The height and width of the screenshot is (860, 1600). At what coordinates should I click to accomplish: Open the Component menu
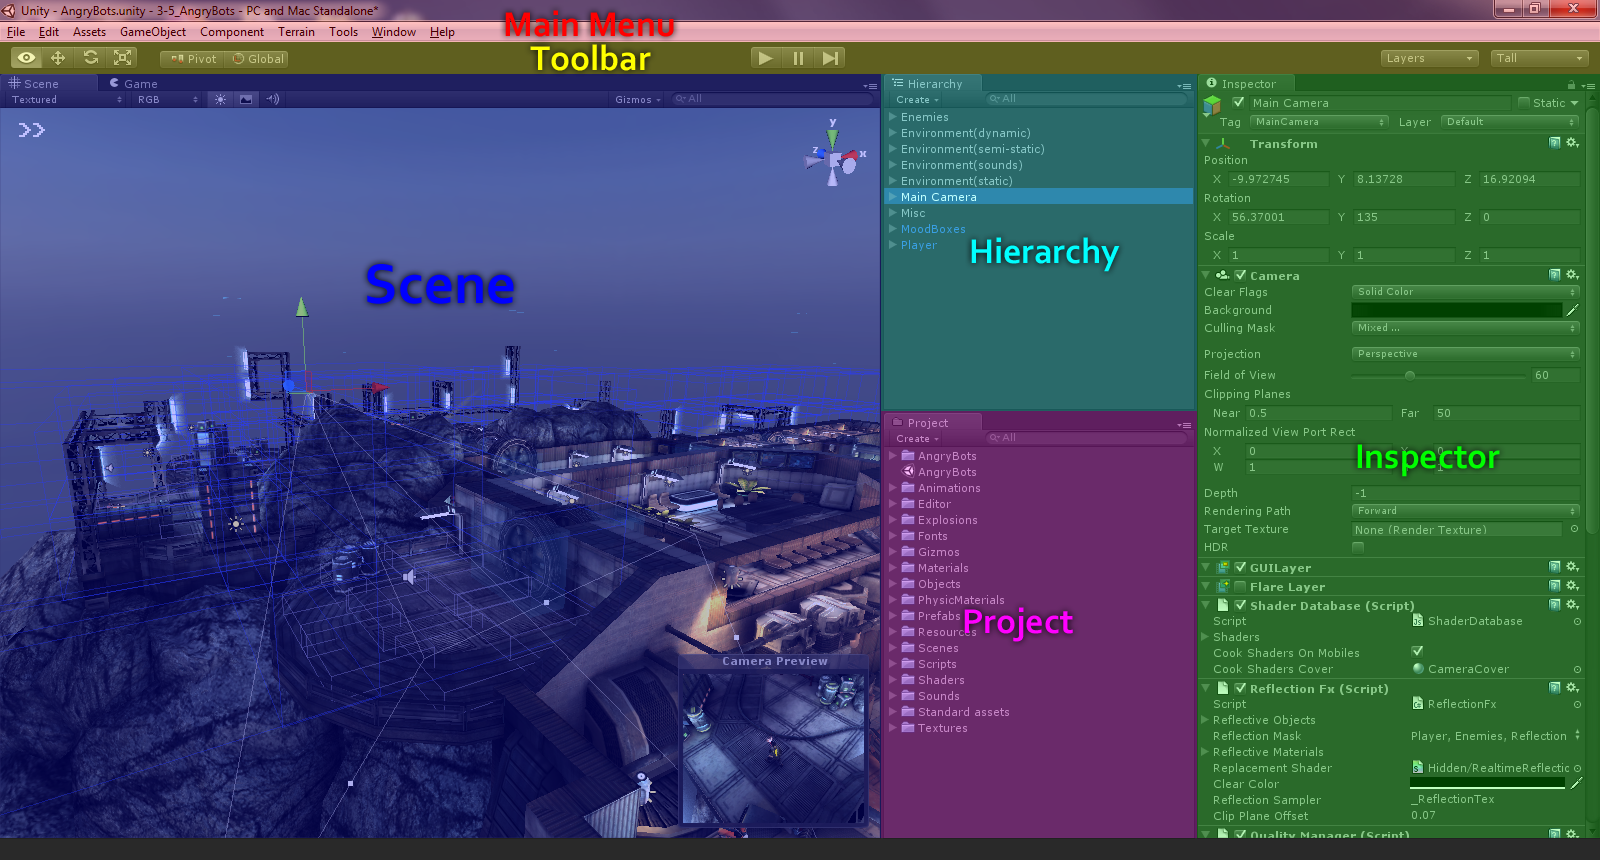pos(232,32)
